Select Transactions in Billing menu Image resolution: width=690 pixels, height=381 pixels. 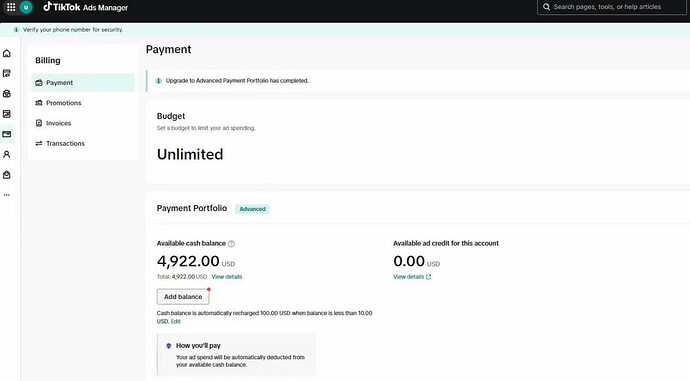pos(83,143)
